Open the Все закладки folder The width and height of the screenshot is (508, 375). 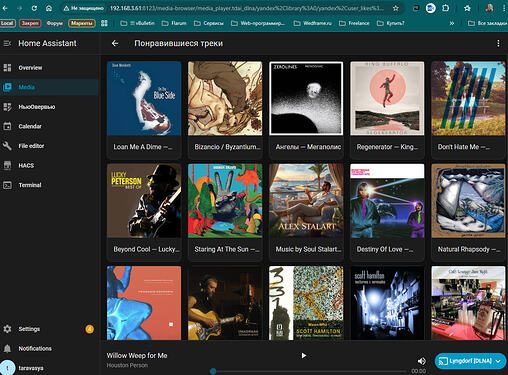(x=487, y=23)
